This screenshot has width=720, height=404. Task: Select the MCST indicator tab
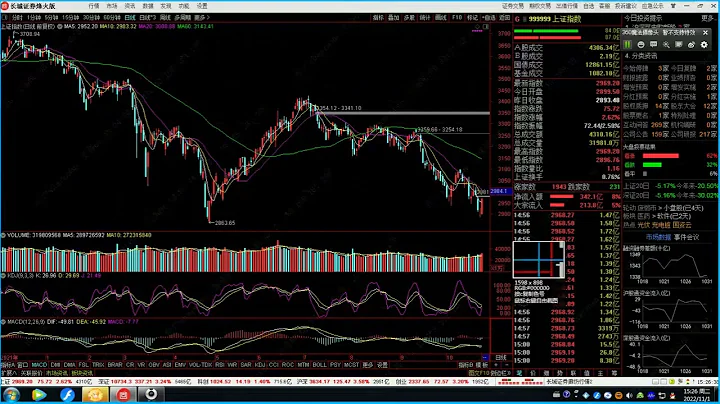351,365
